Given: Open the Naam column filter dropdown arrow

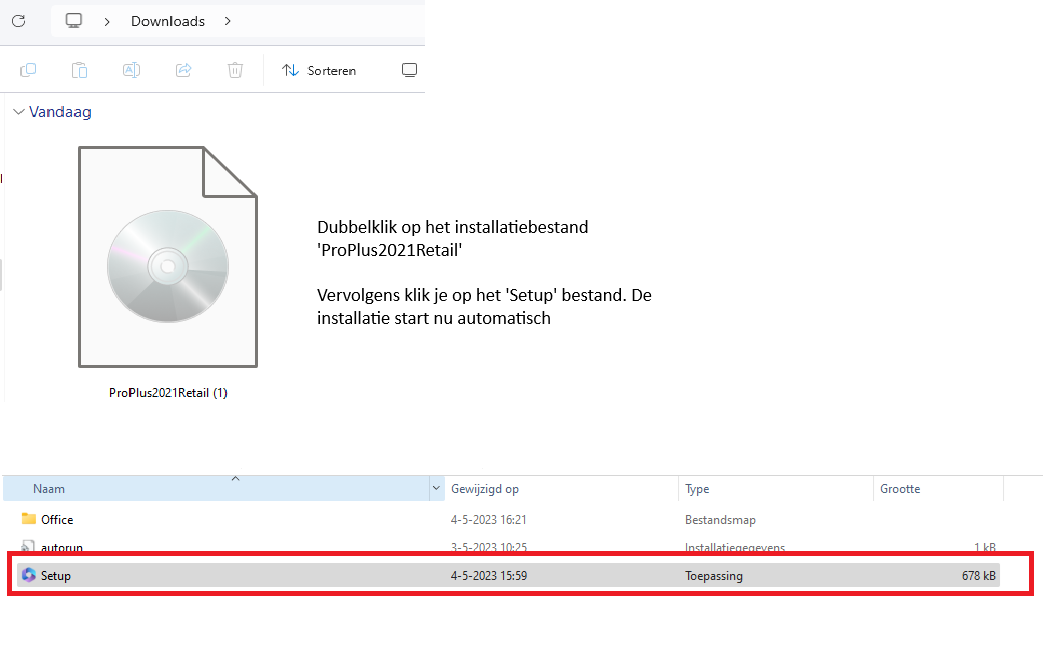Looking at the screenshot, I should pos(436,489).
